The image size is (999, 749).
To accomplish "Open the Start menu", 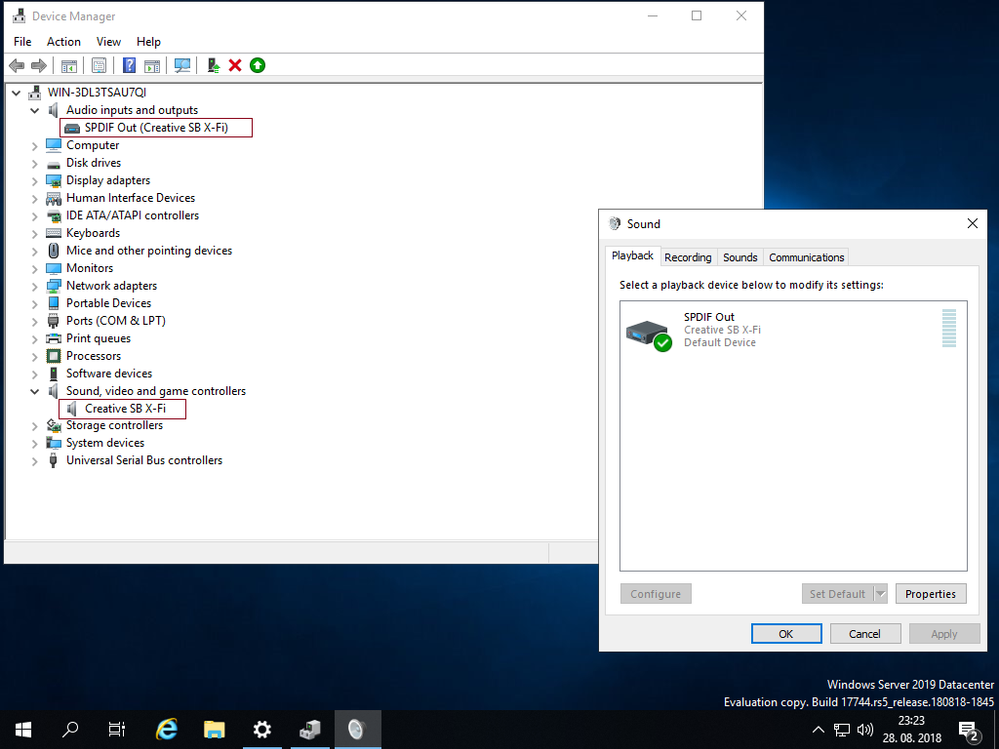I will 23,729.
